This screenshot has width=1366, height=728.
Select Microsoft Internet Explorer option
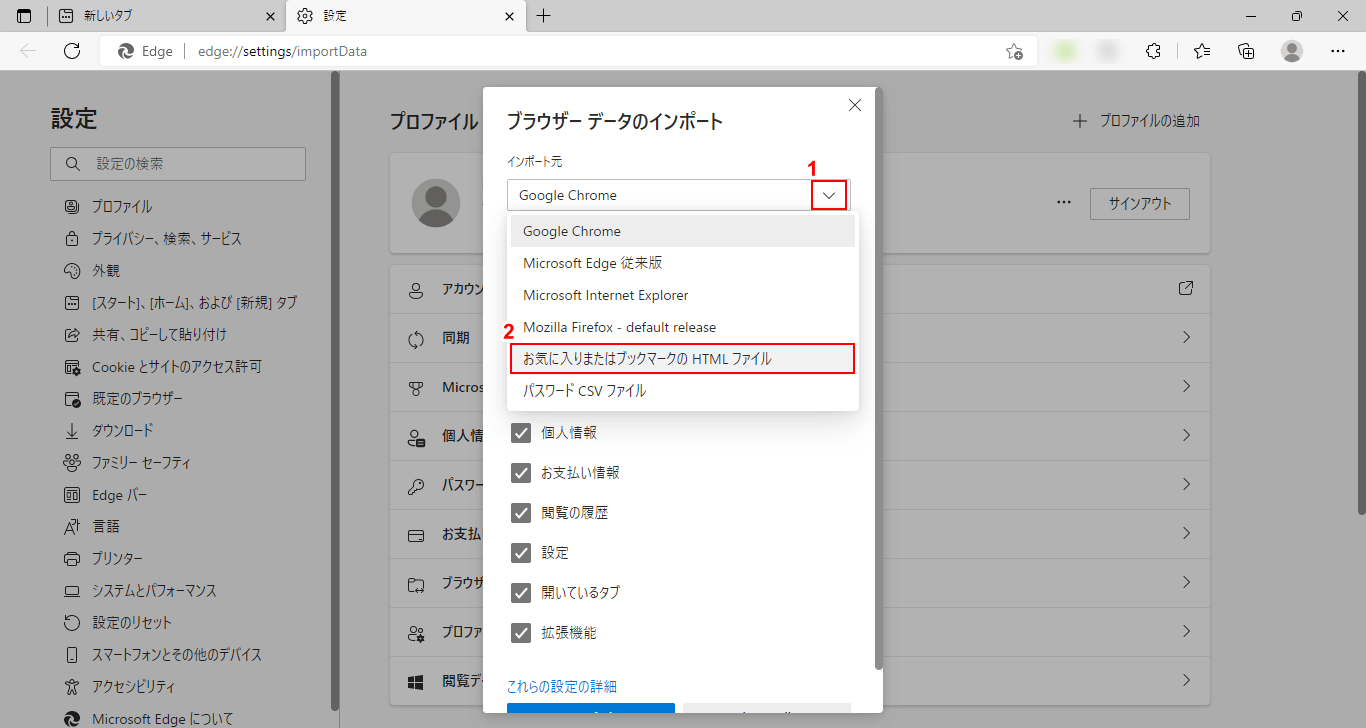tap(683, 295)
